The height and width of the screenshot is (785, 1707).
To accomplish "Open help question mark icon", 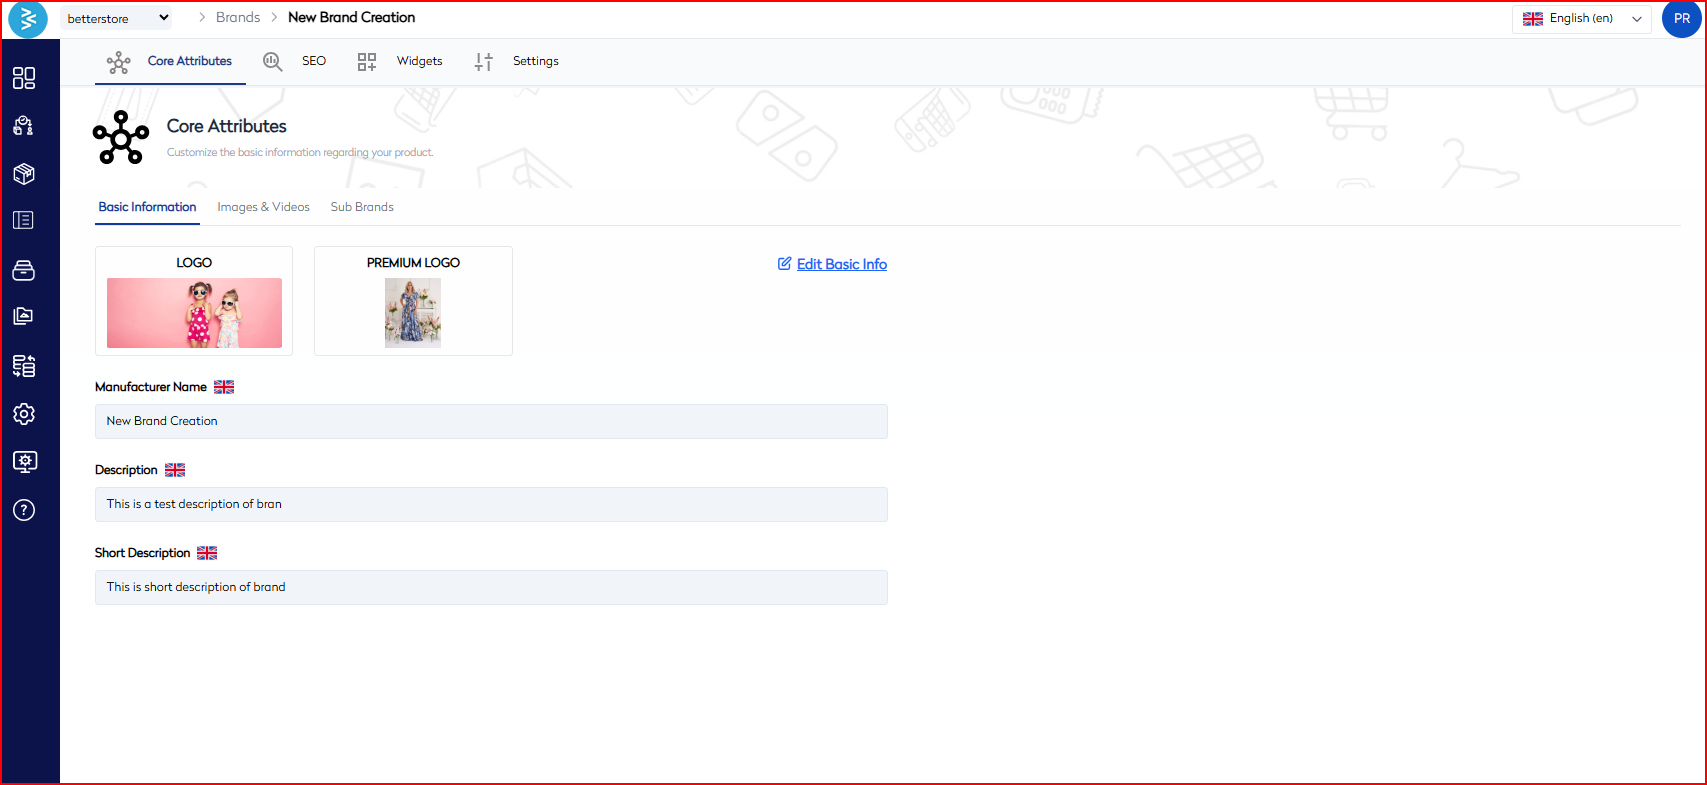I will pos(24,510).
